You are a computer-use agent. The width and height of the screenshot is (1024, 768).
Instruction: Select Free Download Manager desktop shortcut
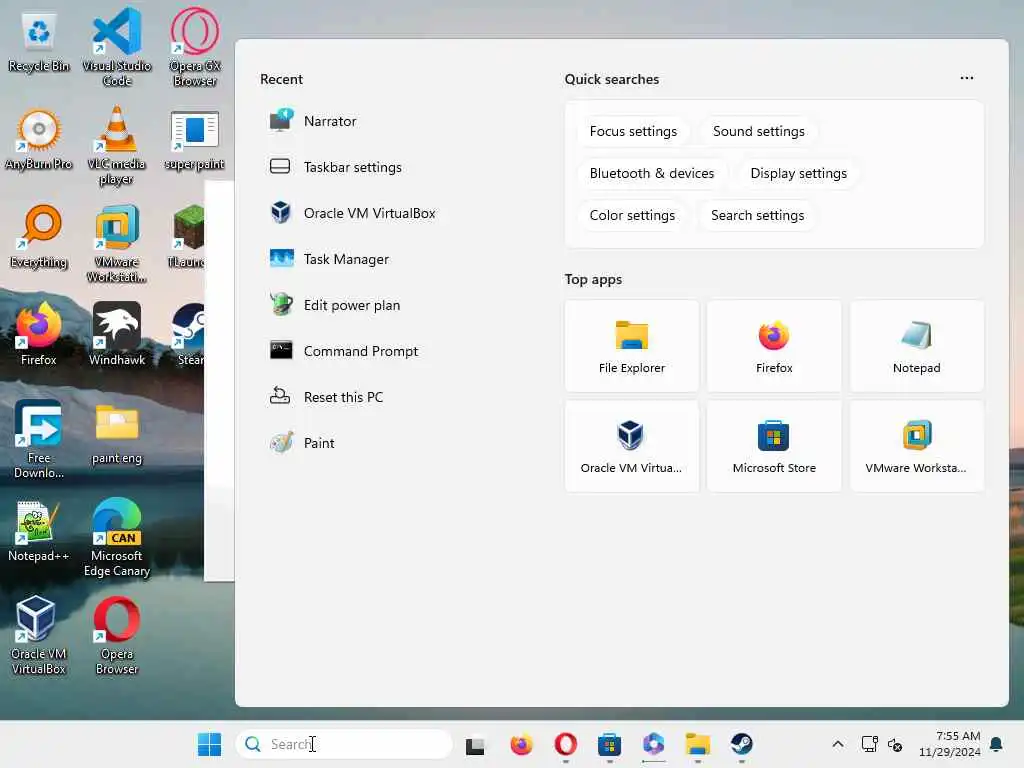(x=39, y=440)
